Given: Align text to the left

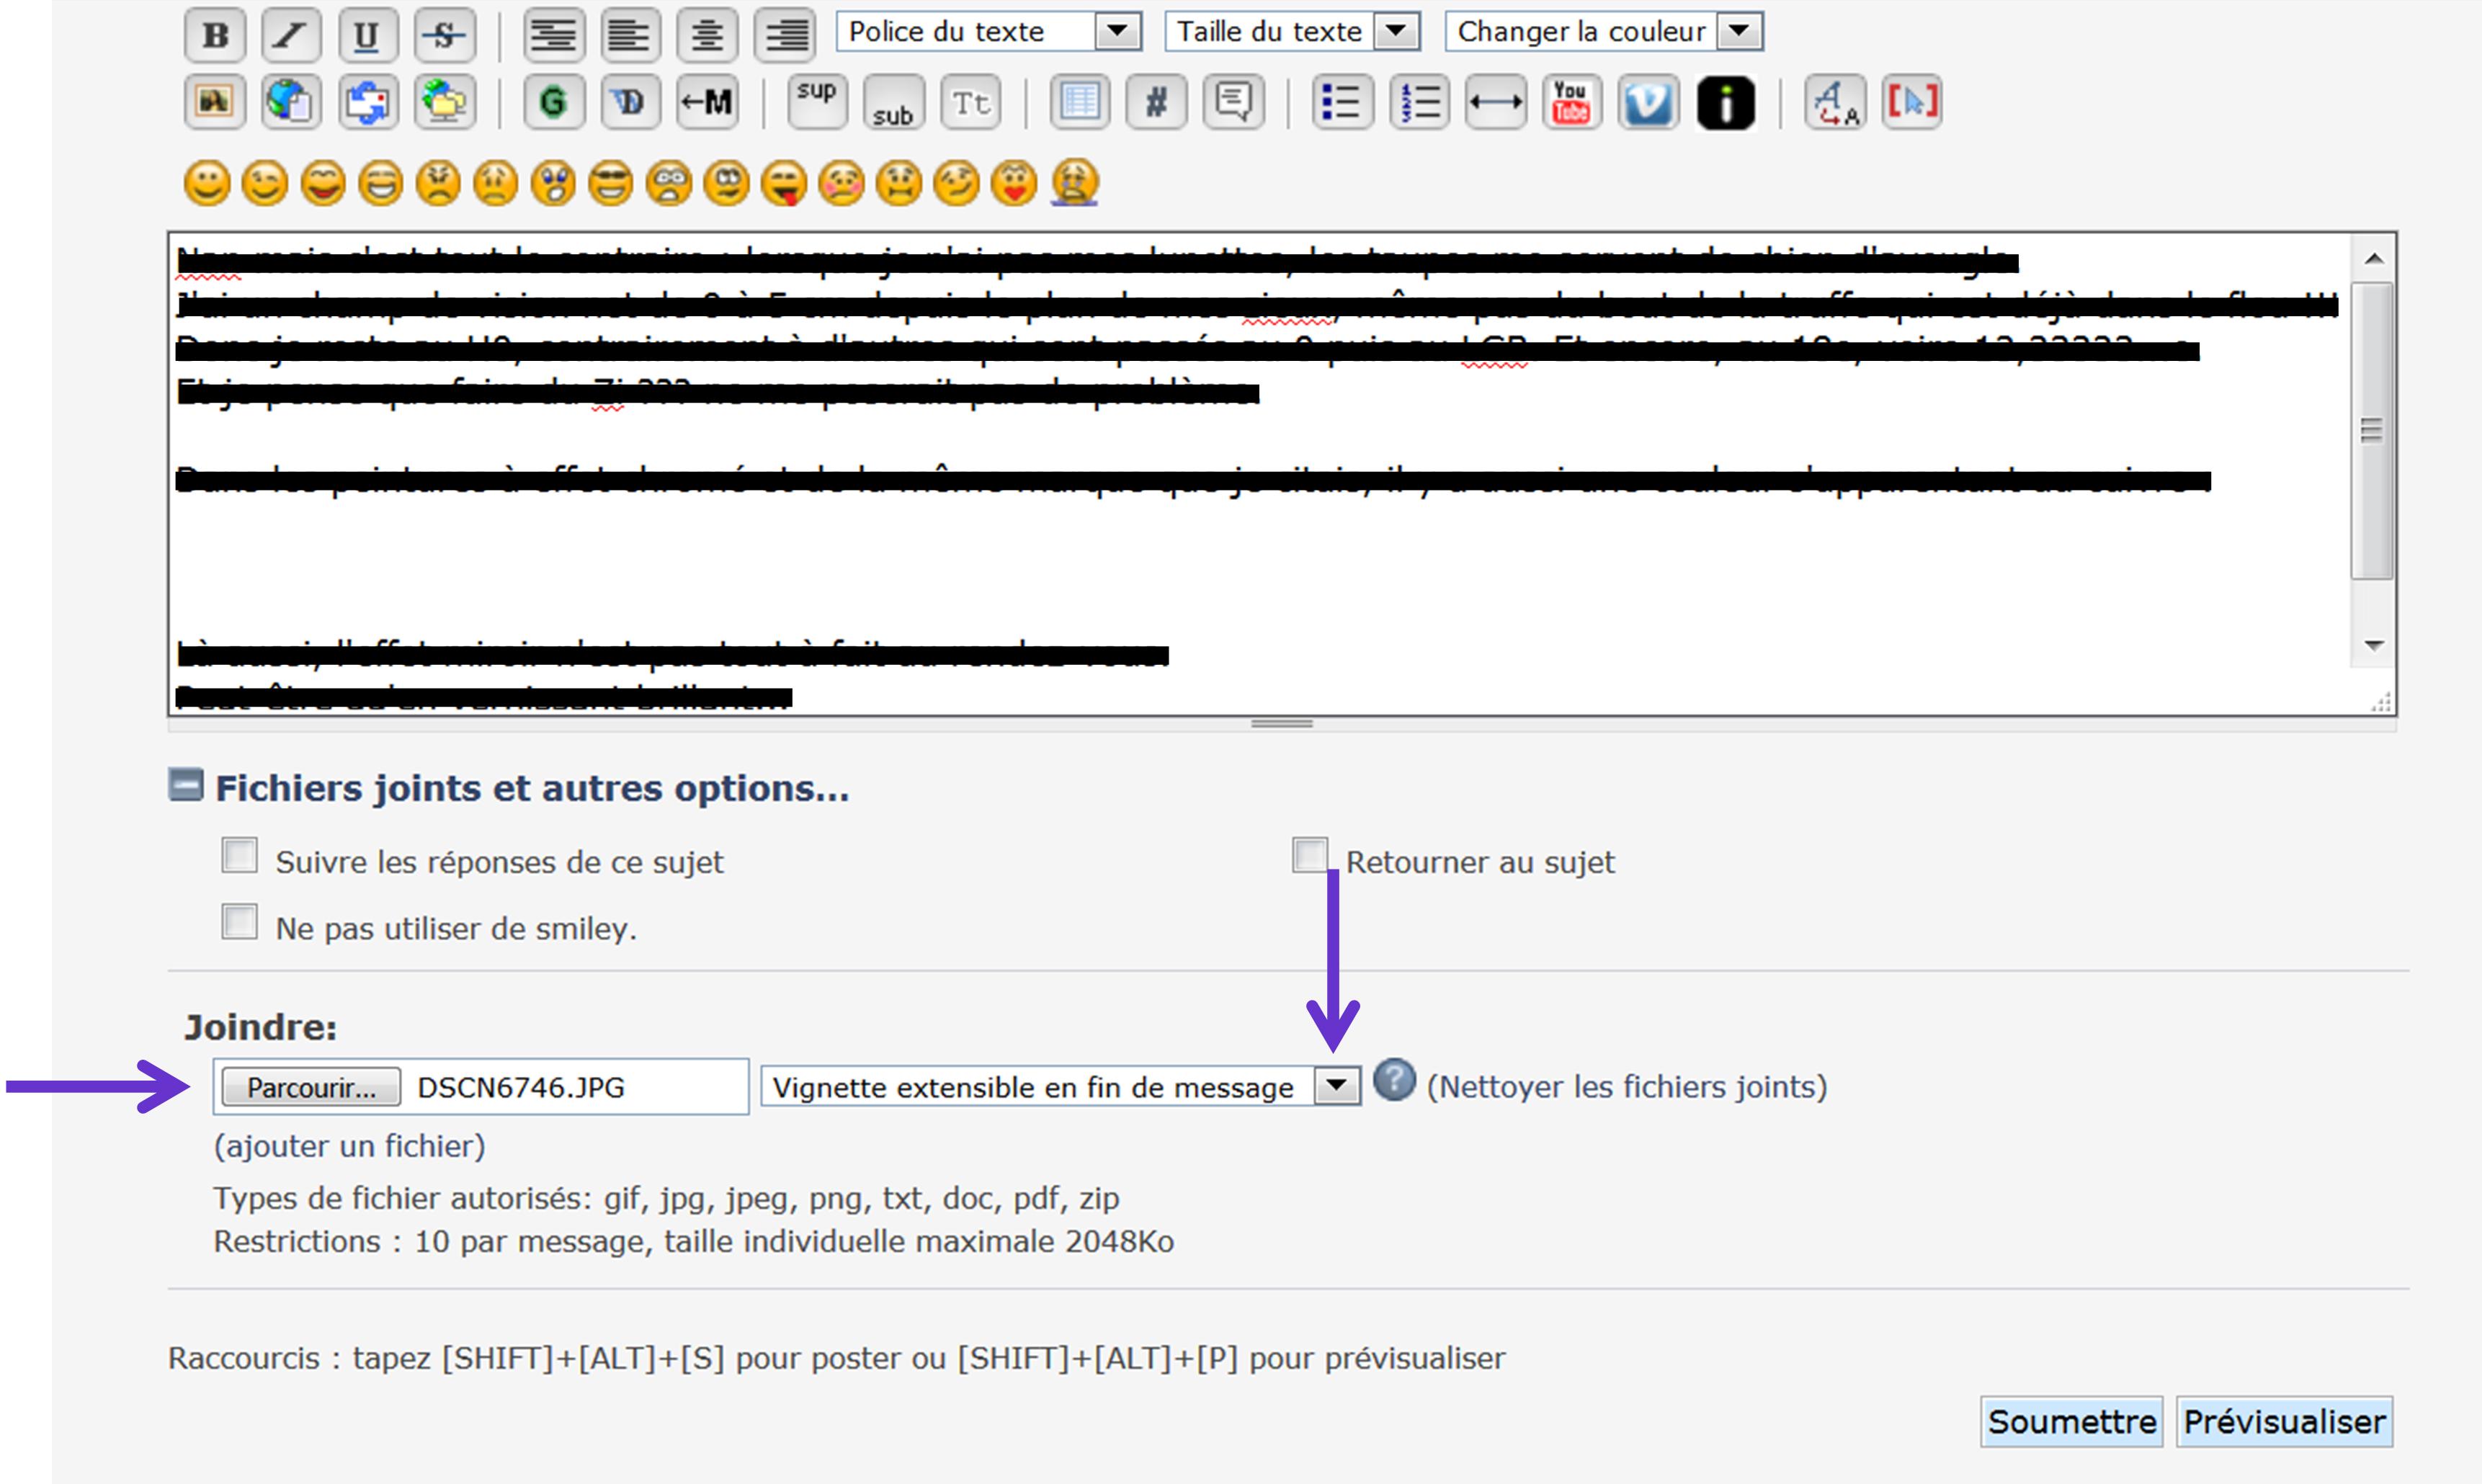Looking at the screenshot, I should 630,35.
